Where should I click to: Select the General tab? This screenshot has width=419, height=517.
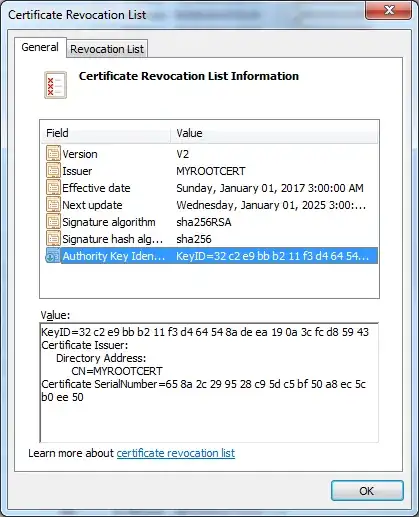tap(40, 47)
